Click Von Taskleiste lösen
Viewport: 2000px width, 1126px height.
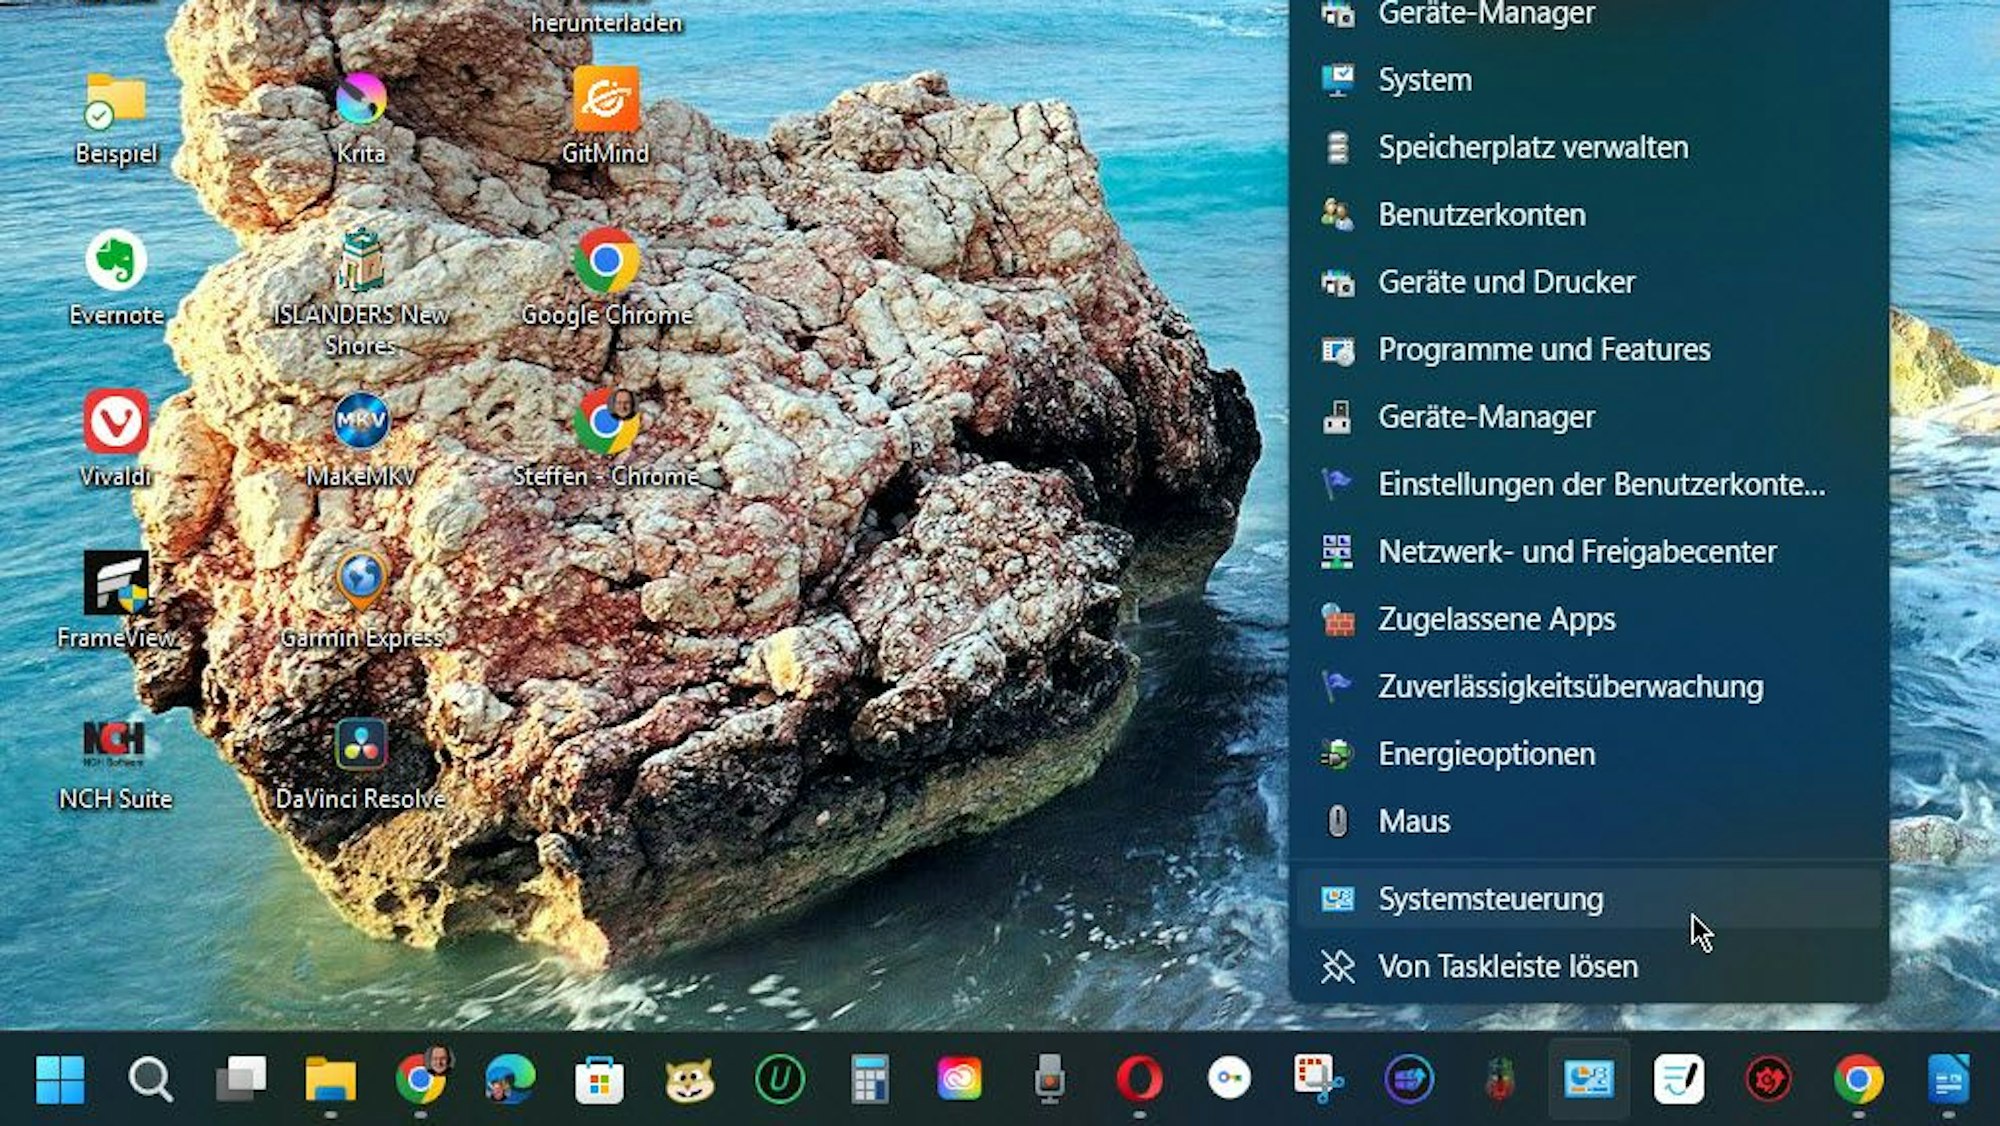[1508, 966]
